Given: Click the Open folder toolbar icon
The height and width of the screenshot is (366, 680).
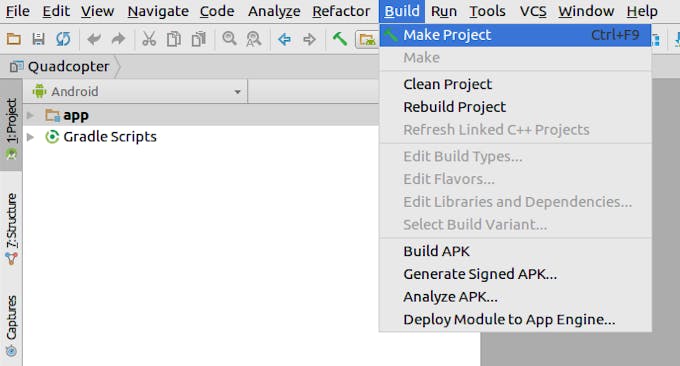Looking at the screenshot, I should tap(14, 39).
